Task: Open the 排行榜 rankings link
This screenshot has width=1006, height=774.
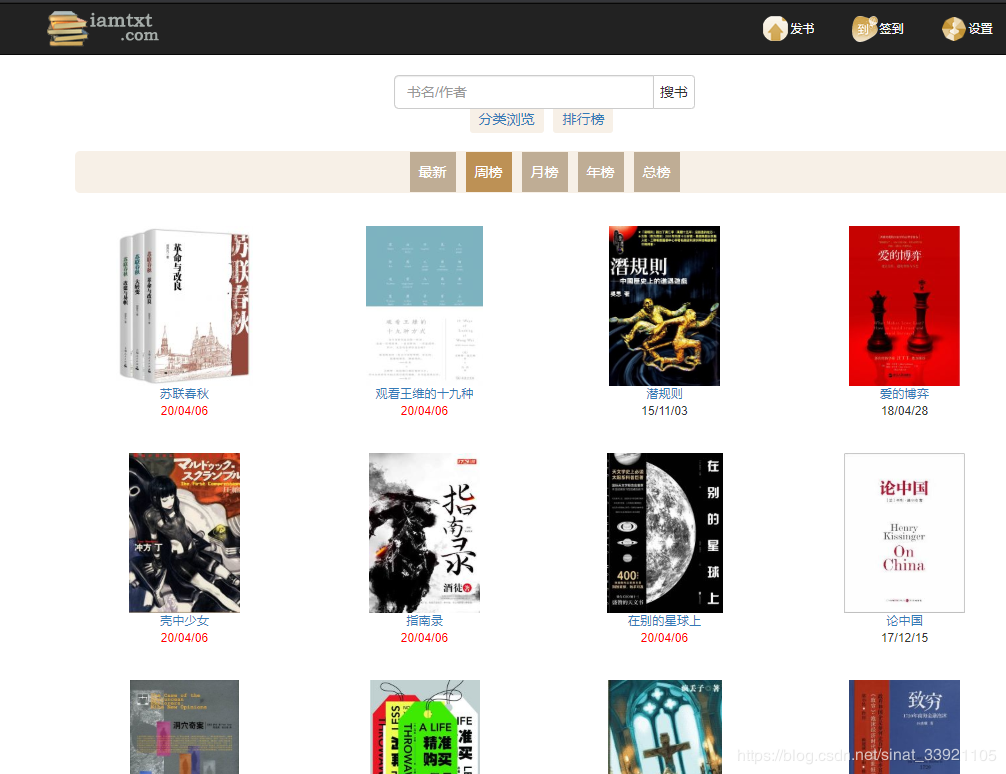Action: [x=583, y=119]
